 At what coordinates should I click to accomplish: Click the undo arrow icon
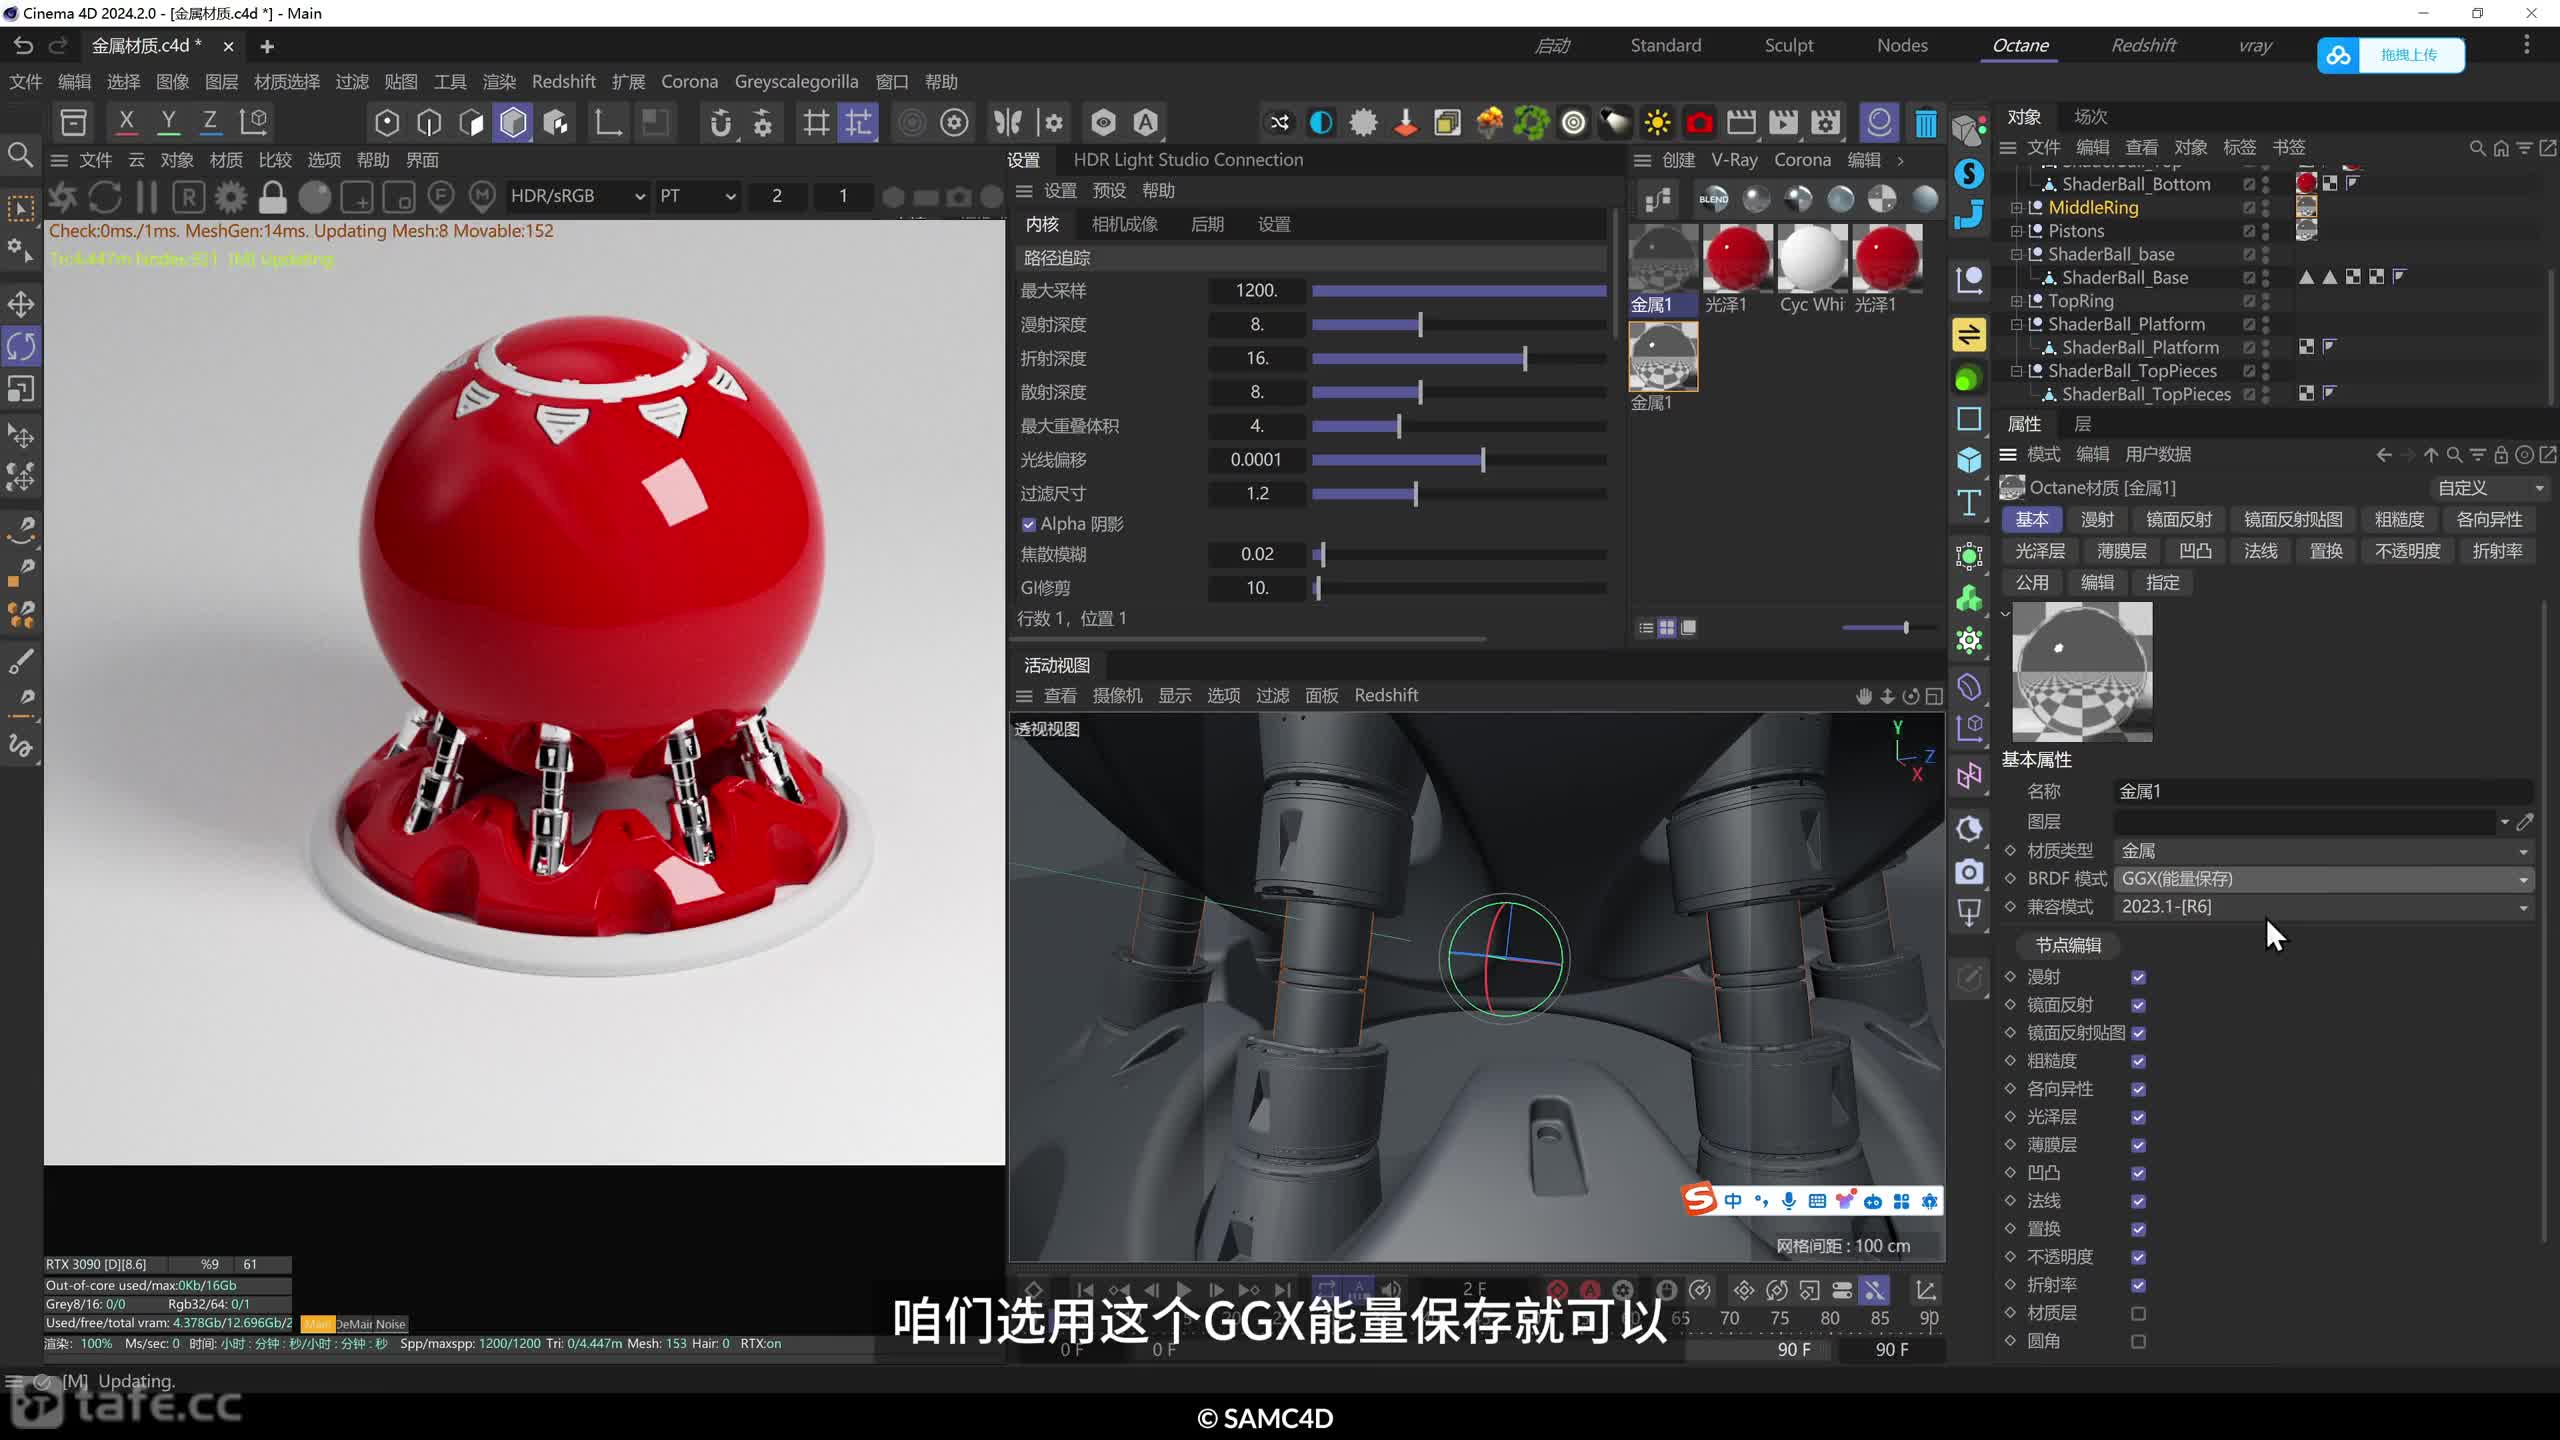[23, 46]
